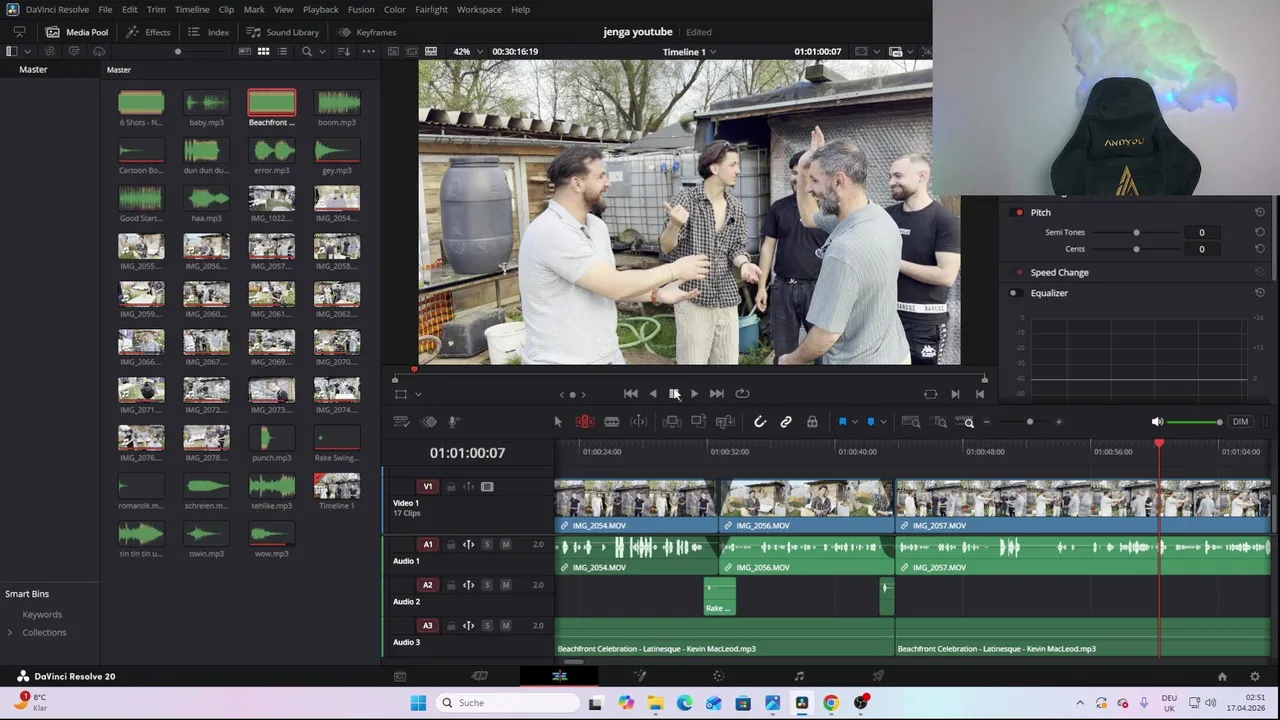1280x720 pixels.
Task: Open the Timeline 1 name dropdown
Action: [x=689, y=51]
